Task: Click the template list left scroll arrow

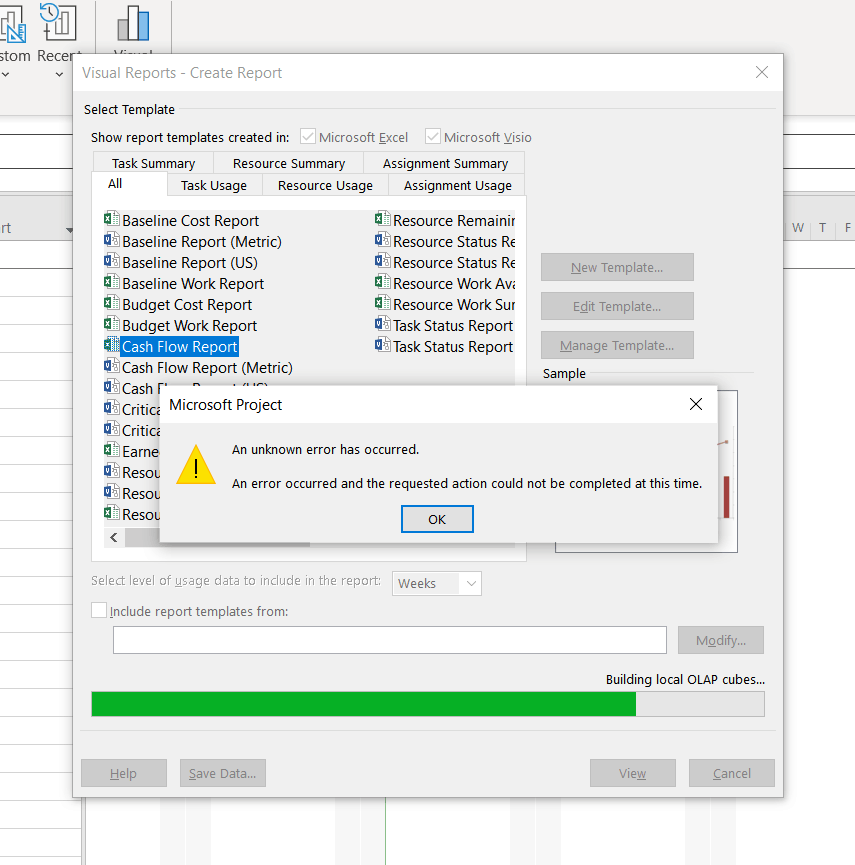Action: [x=114, y=537]
